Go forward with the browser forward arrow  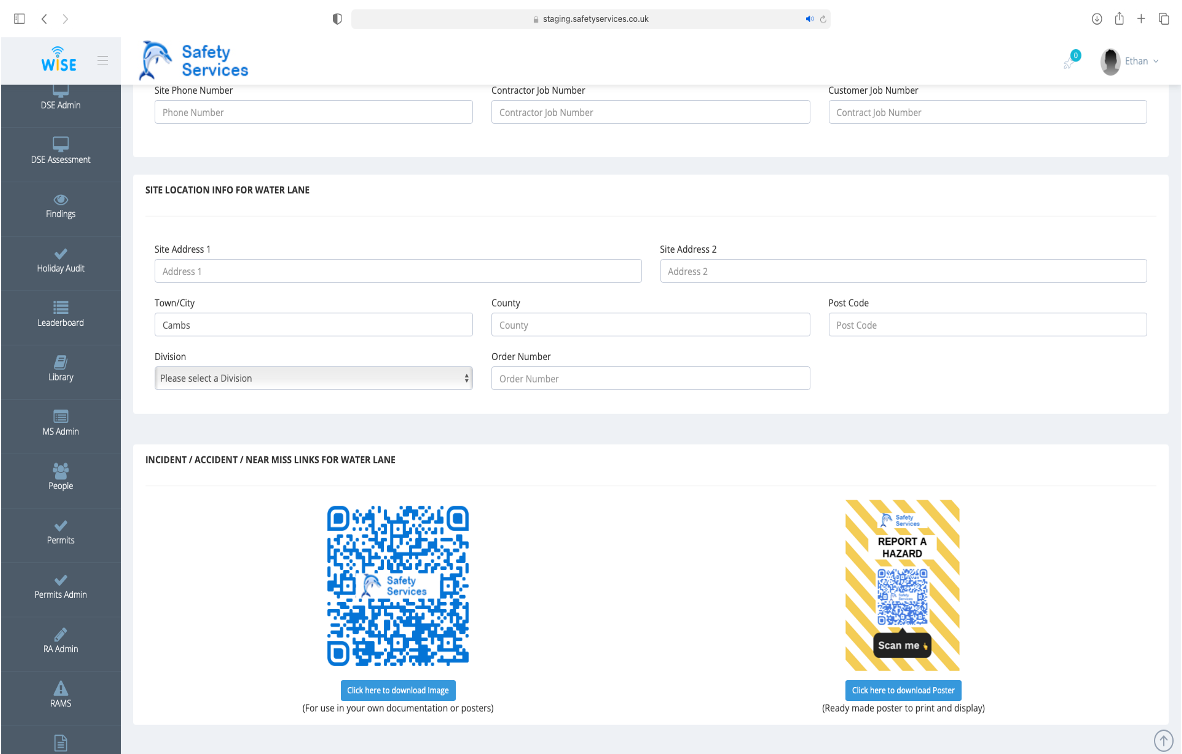(66, 19)
